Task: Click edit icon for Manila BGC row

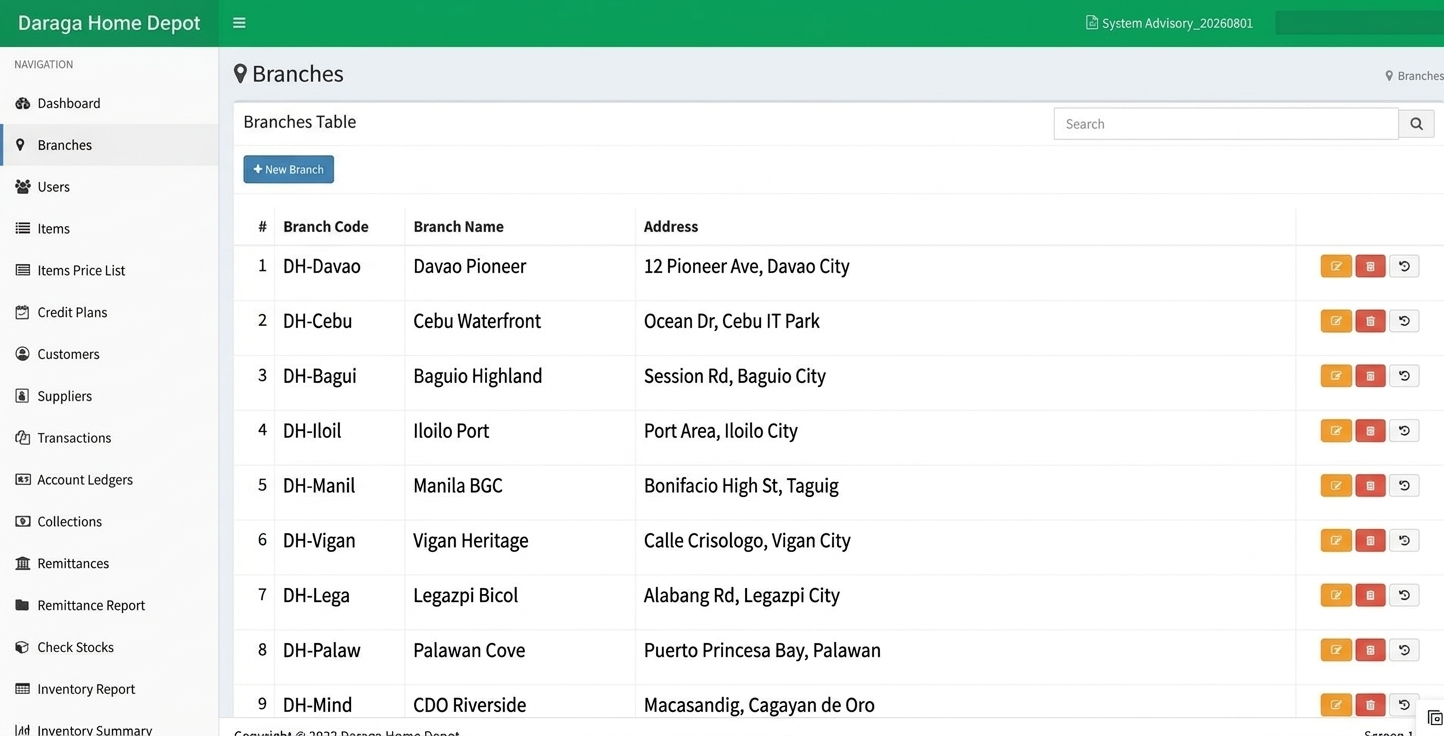Action: pyautogui.click(x=1336, y=486)
